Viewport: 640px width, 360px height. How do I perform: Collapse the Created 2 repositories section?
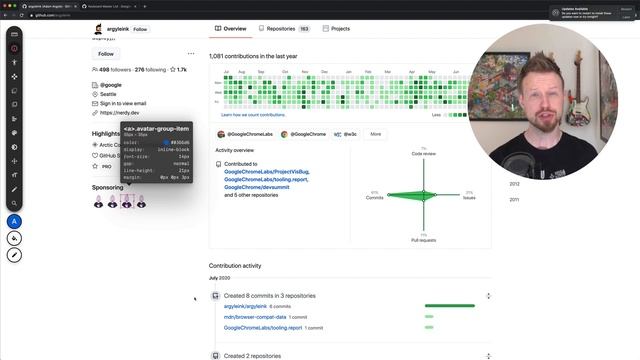point(488,356)
